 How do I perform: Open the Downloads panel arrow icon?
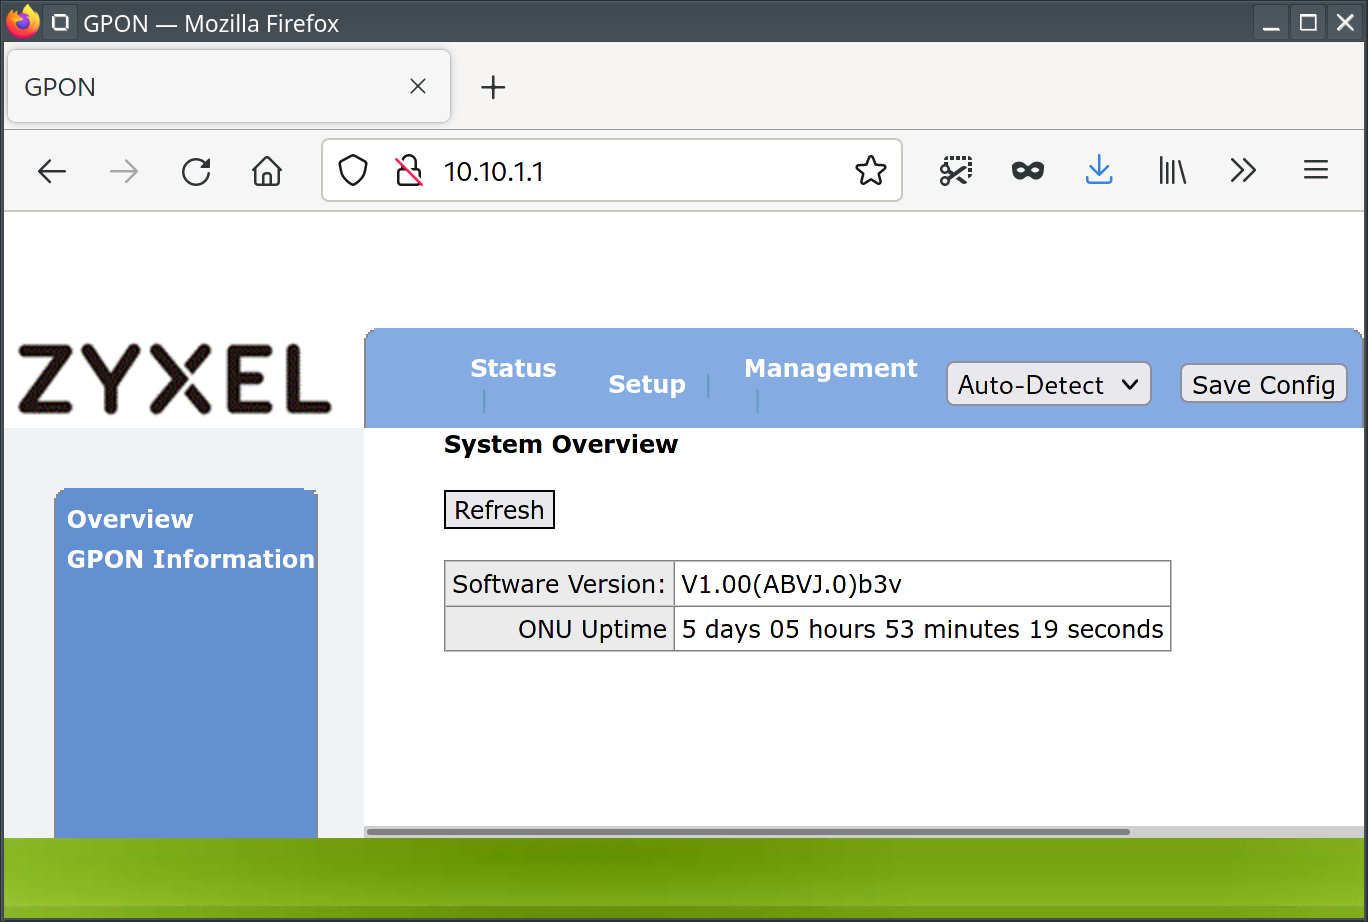coord(1099,172)
